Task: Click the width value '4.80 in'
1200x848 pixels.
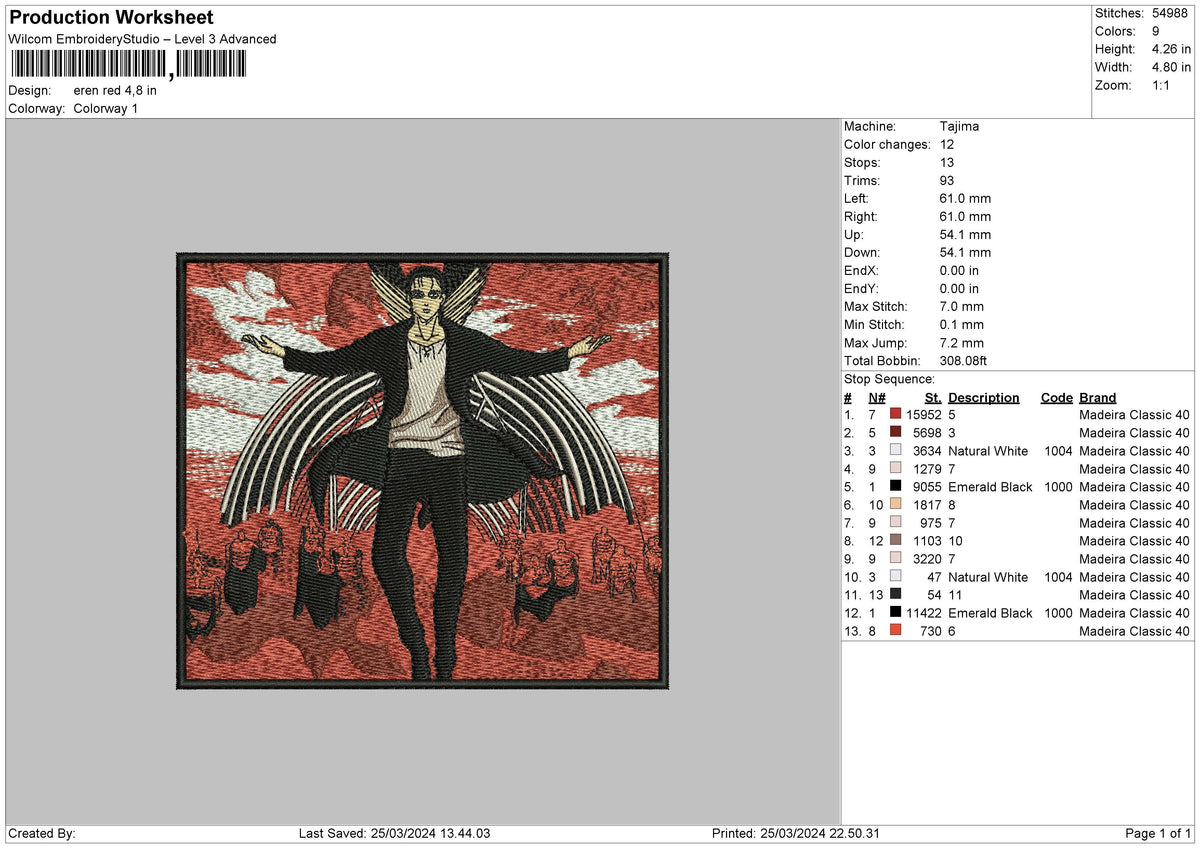Action: click(x=1172, y=67)
